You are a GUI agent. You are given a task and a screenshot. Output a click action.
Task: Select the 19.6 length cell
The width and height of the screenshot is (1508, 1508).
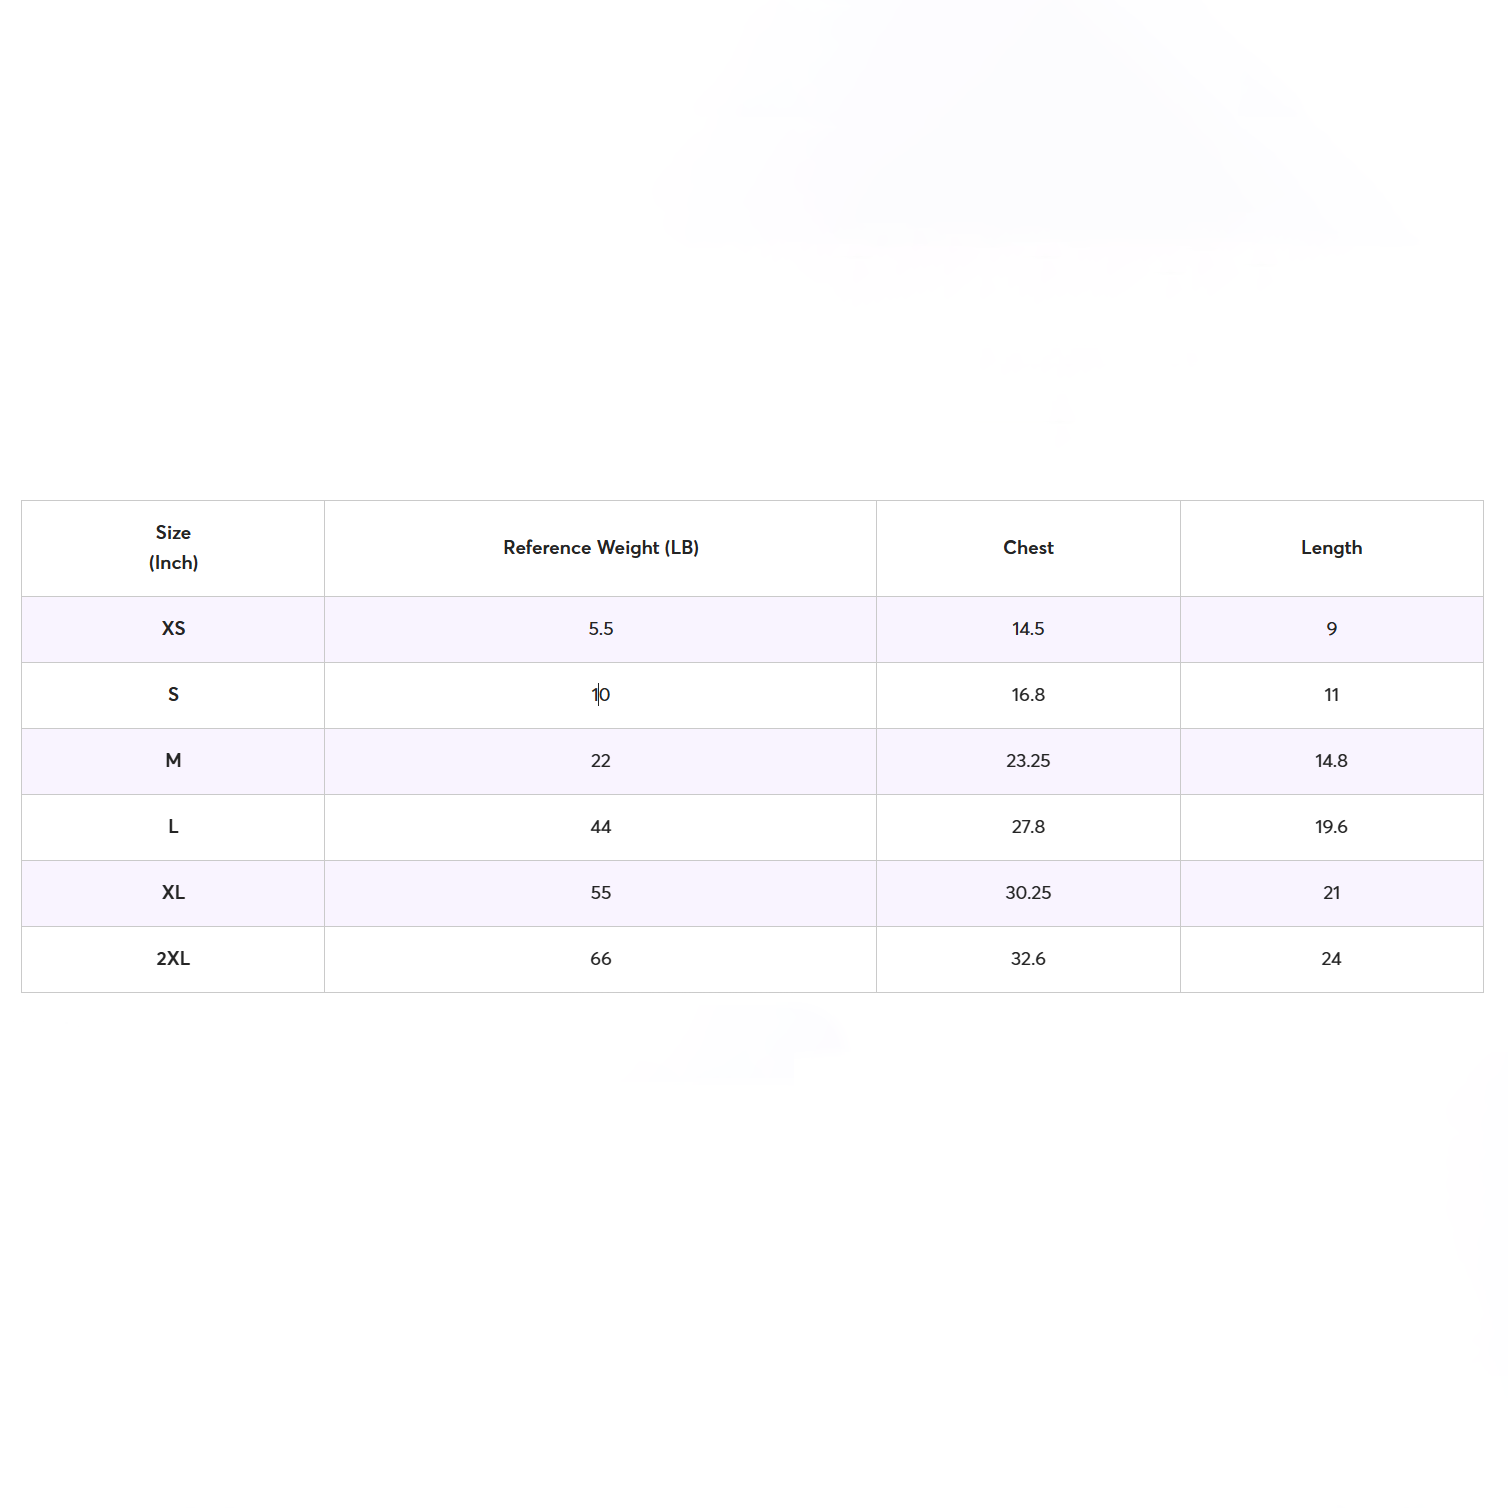[1331, 827]
